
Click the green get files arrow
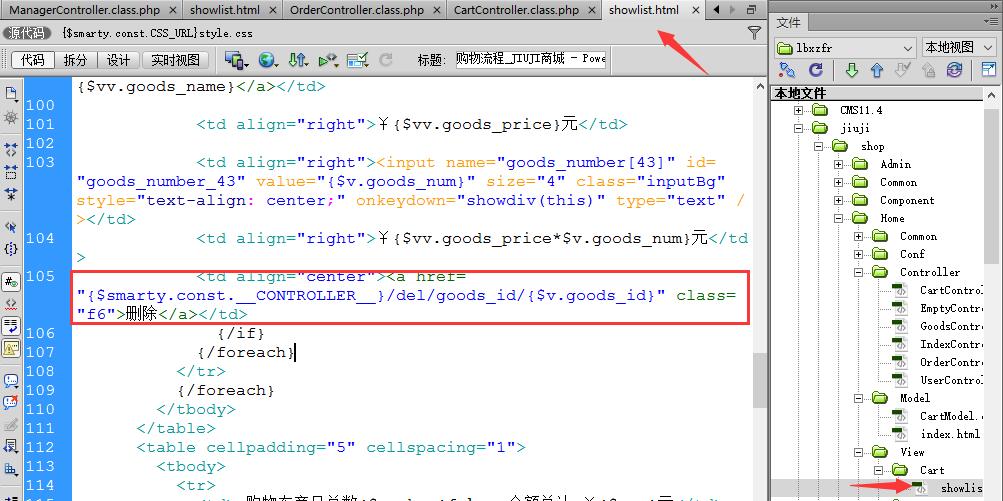pyautogui.click(x=851, y=70)
